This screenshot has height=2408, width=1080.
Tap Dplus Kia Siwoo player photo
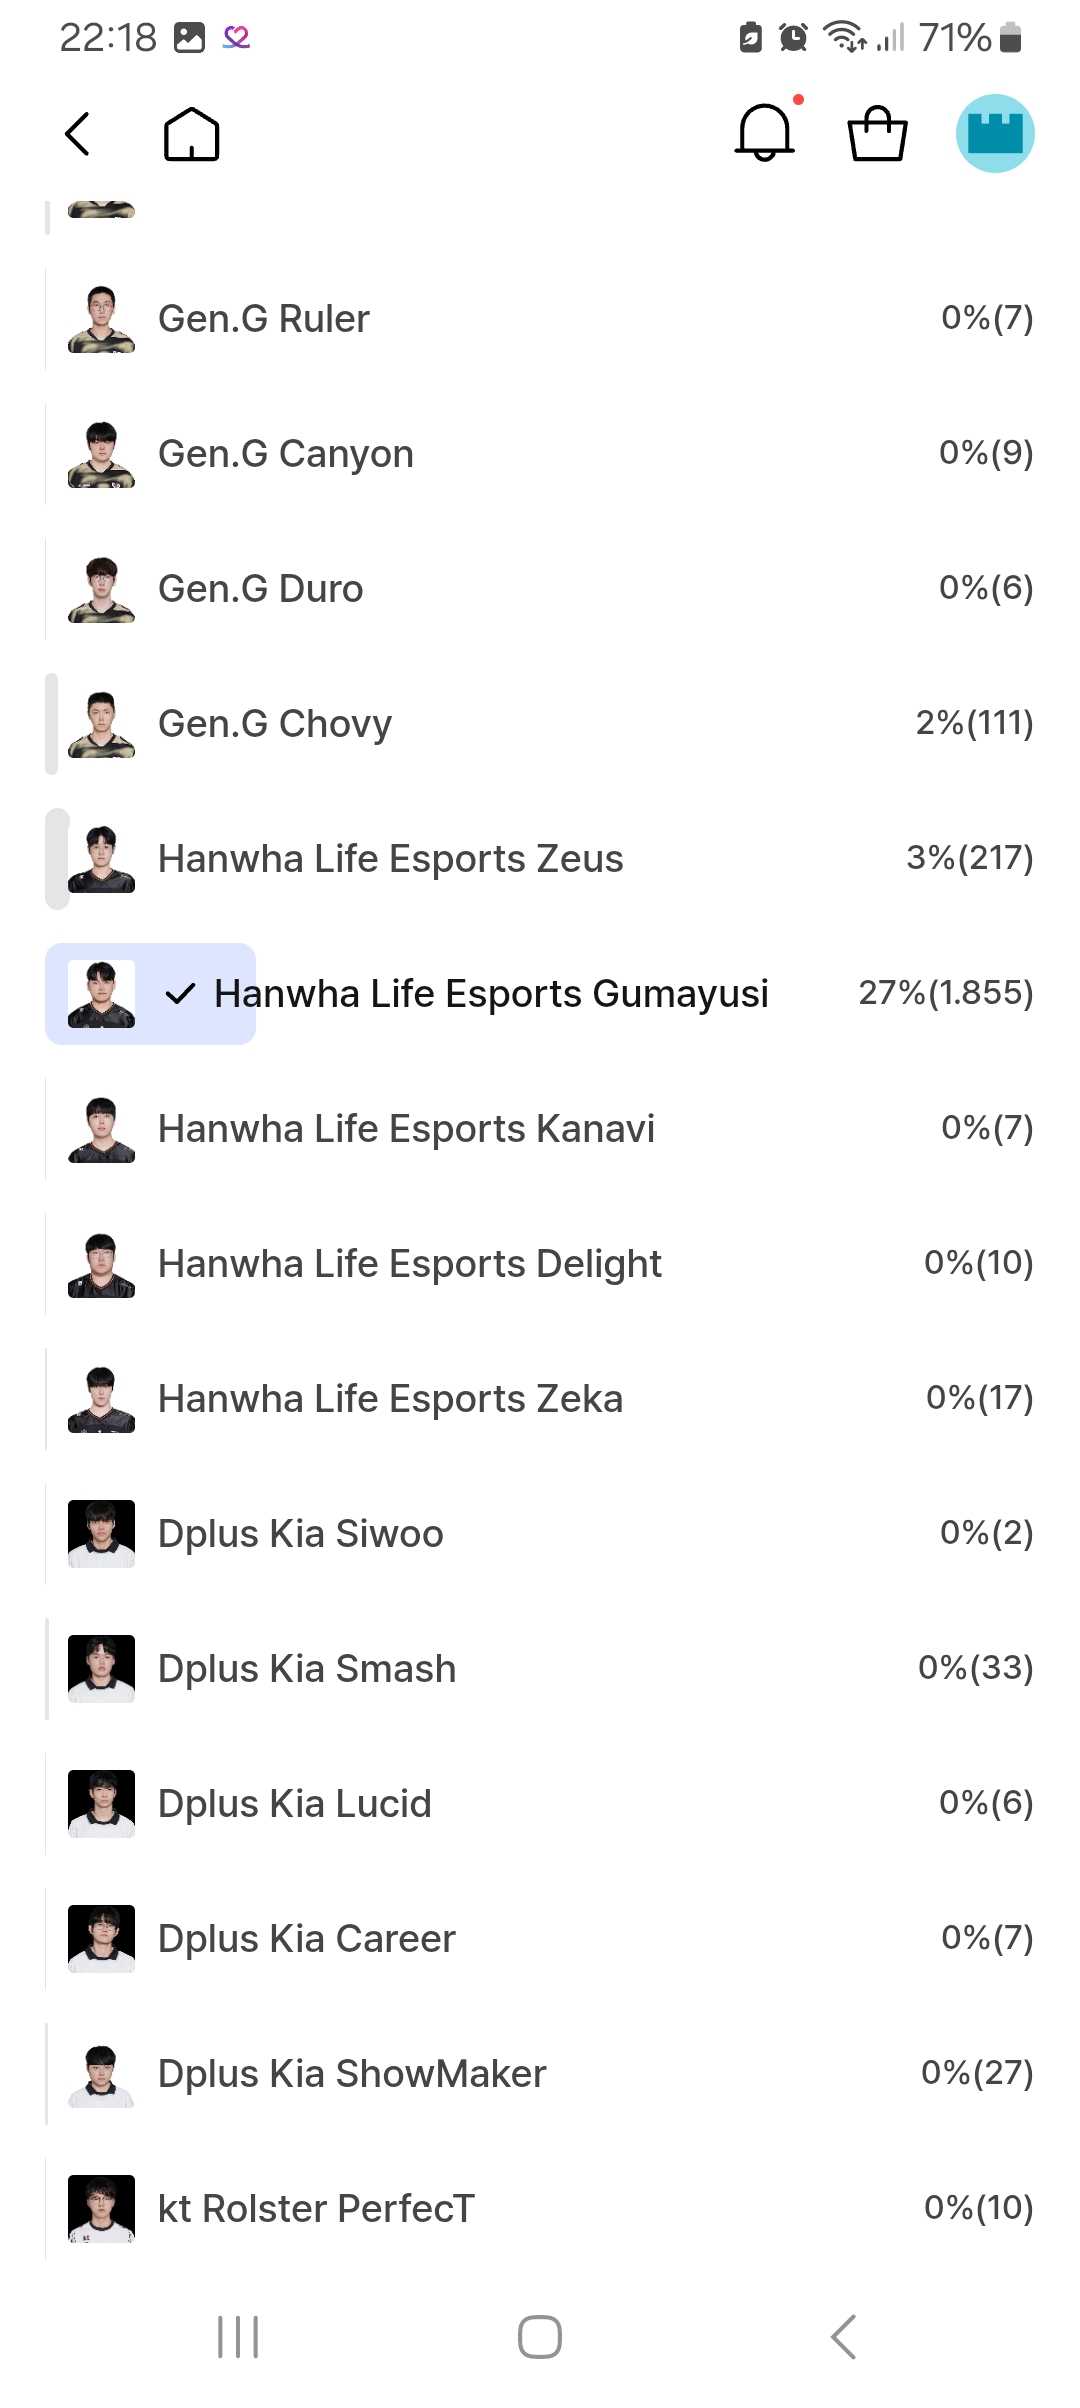coord(101,1534)
